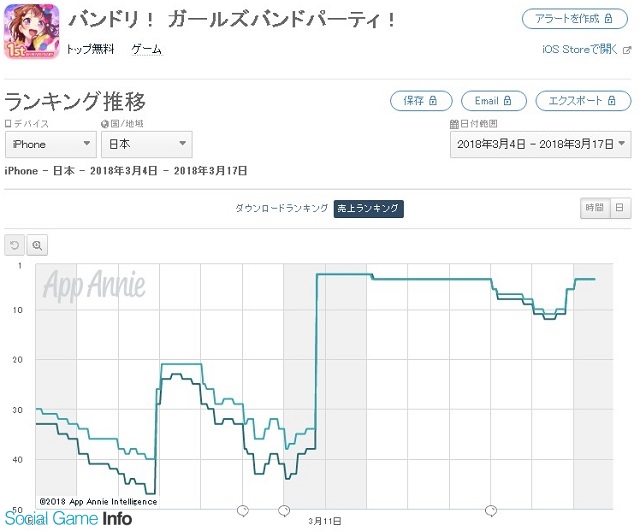Click the エクスポート export button
The image size is (640, 531).
(x=583, y=100)
